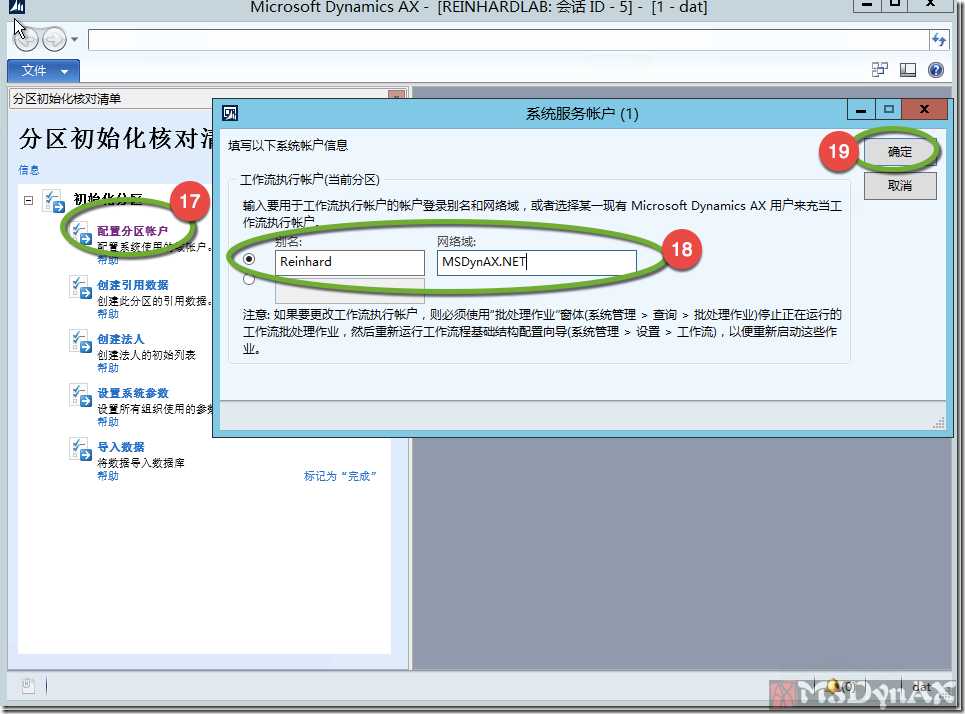Open help under 创建引用数据
This screenshot has width=965, height=714.
tap(108, 314)
